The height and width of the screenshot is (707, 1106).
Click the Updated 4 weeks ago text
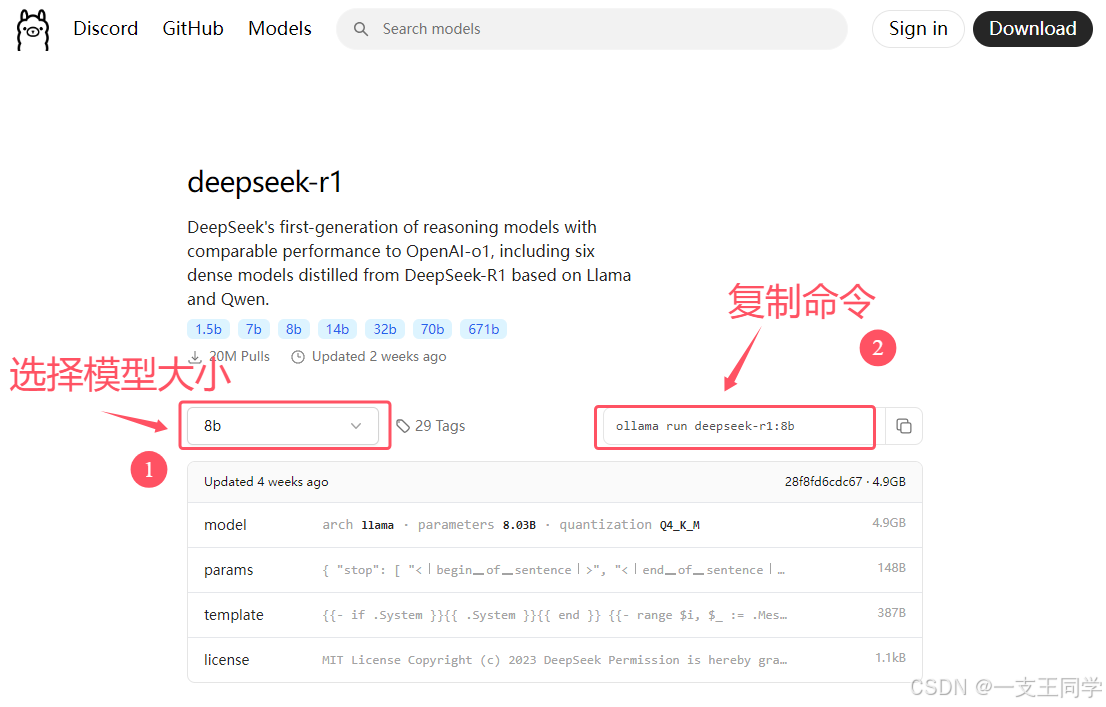pyautogui.click(x=266, y=482)
